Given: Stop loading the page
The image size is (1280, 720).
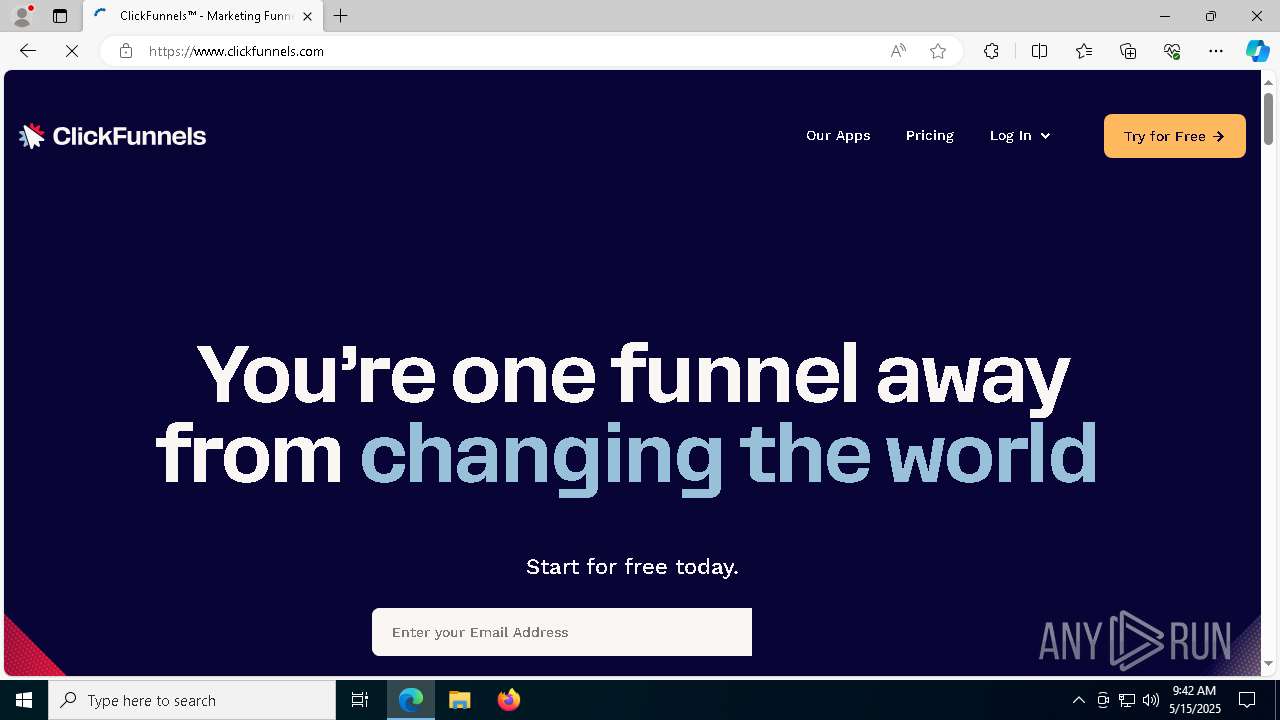Looking at the screenshot, I should [72, 51].
